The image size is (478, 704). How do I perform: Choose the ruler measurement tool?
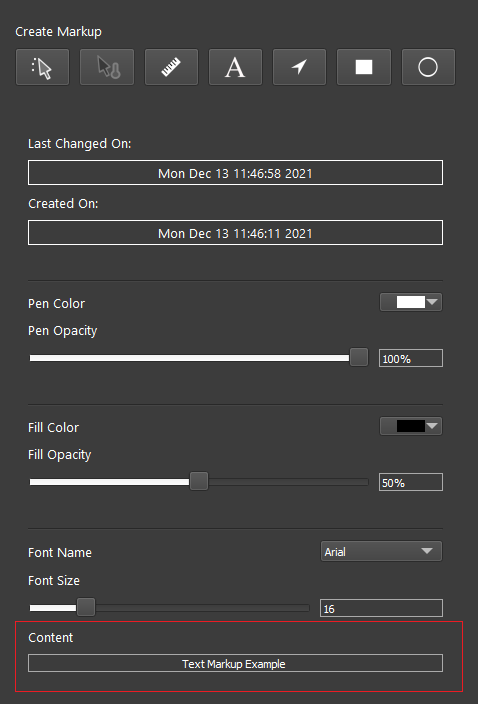tap(171, 67)
